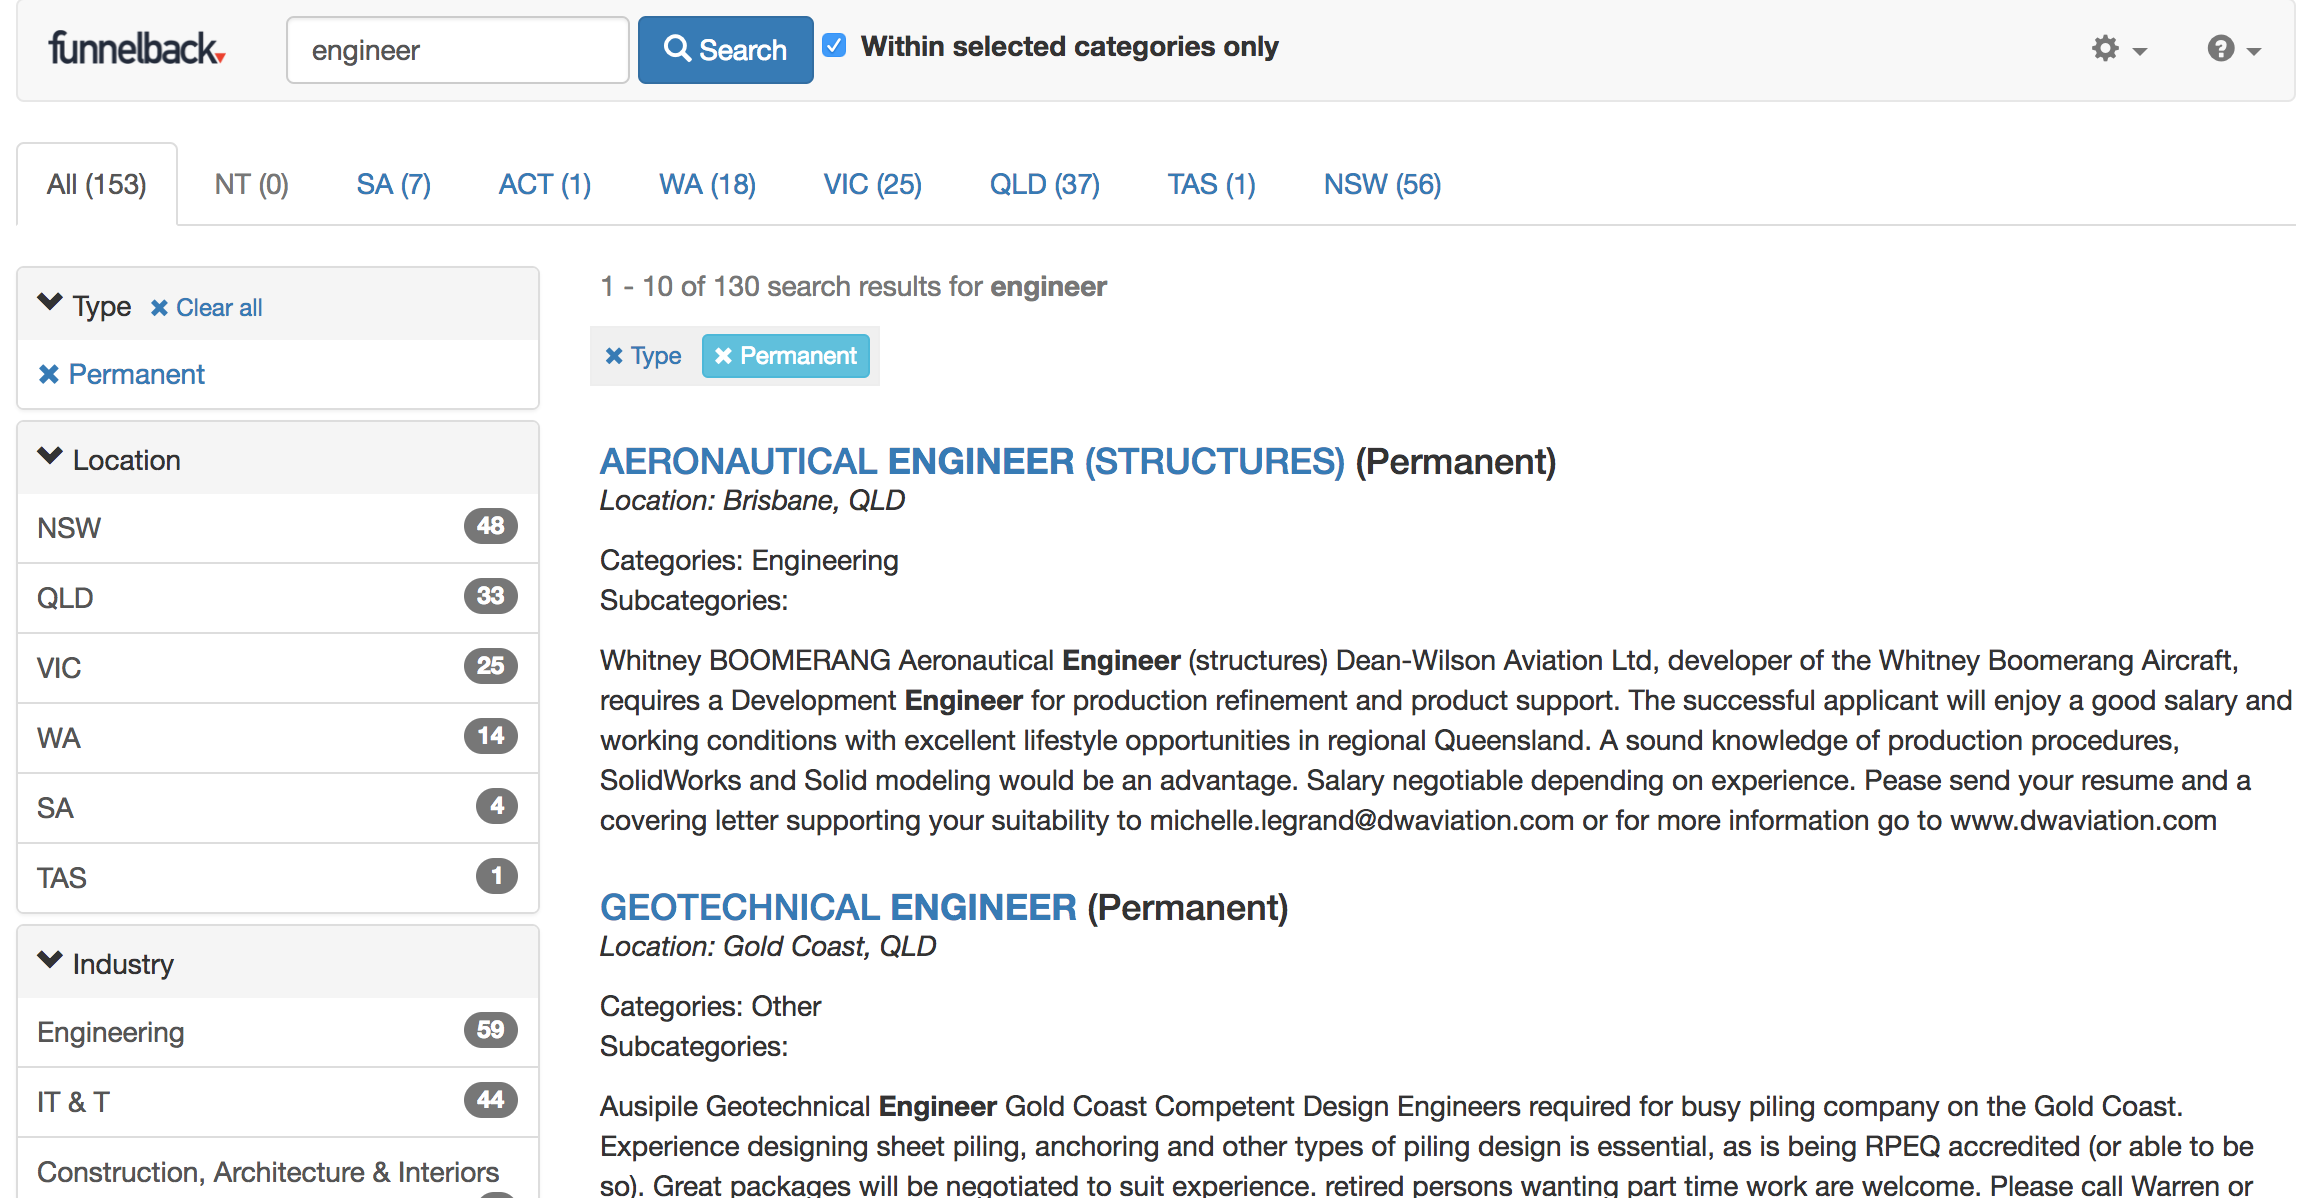2322x1198 pixels.
Task: Click the funnelback logo
Action: point(136,48)
